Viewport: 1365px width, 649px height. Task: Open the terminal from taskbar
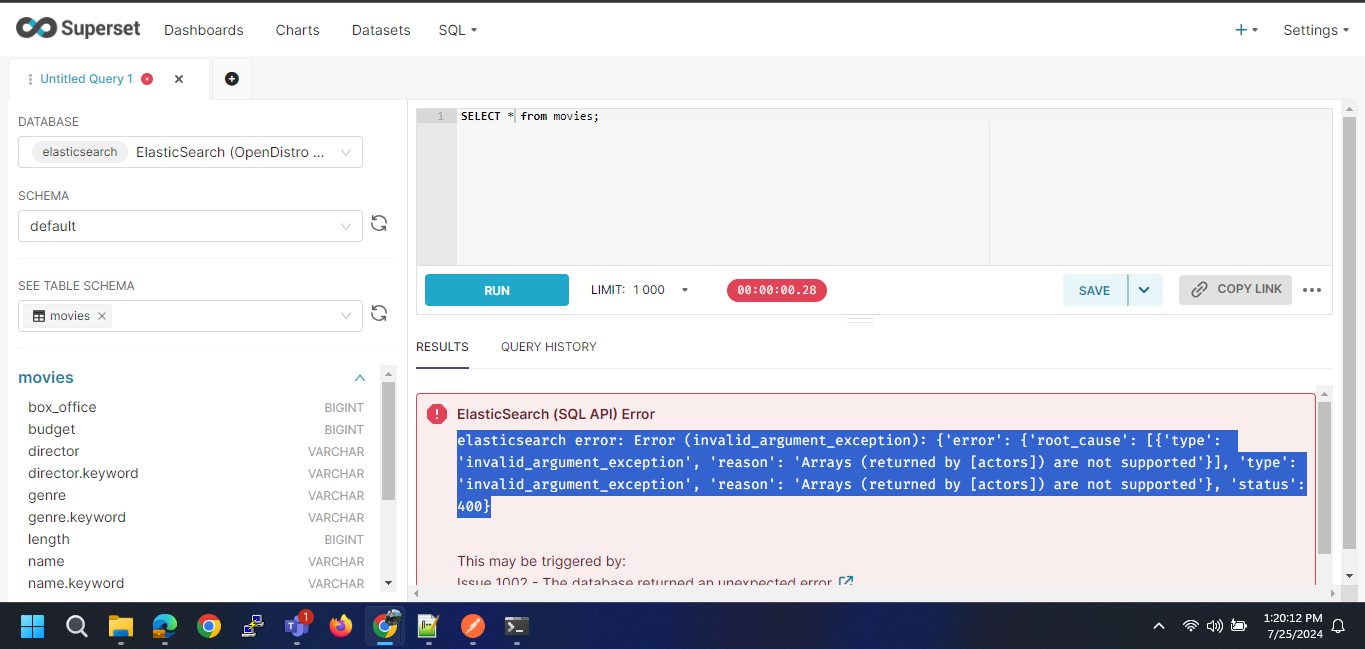517,626
